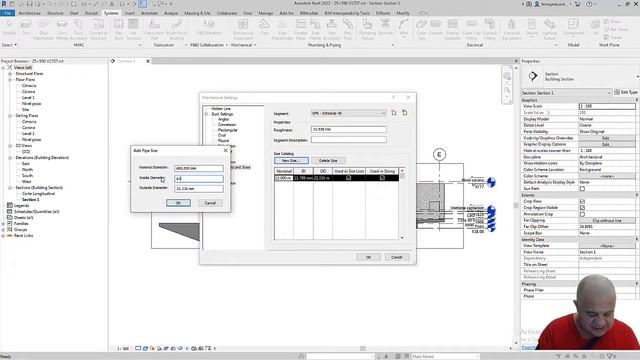Click the Size Catalog table scrollbar down arrow

(x=402, y=237)
